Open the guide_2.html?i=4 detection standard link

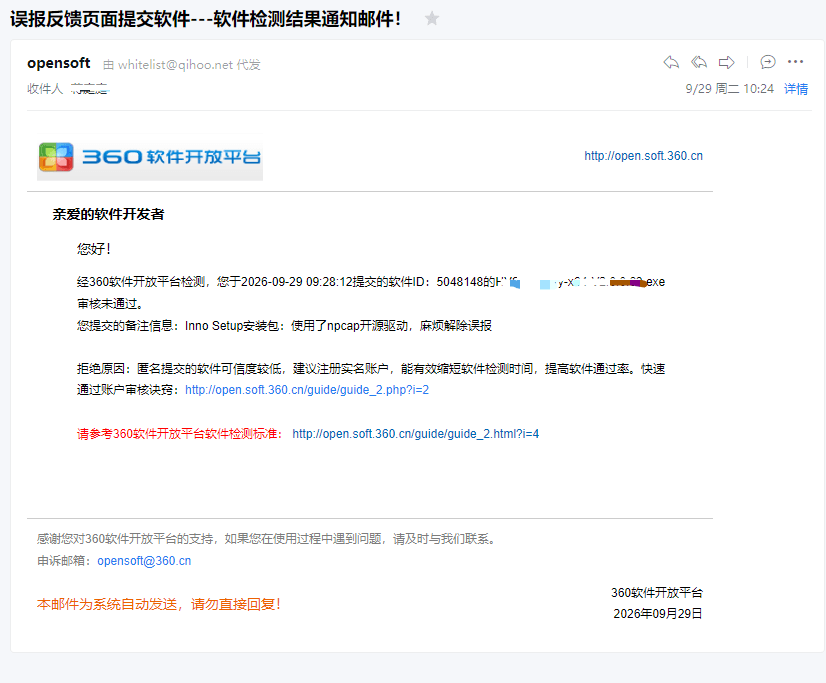click(x=416, y=433)
